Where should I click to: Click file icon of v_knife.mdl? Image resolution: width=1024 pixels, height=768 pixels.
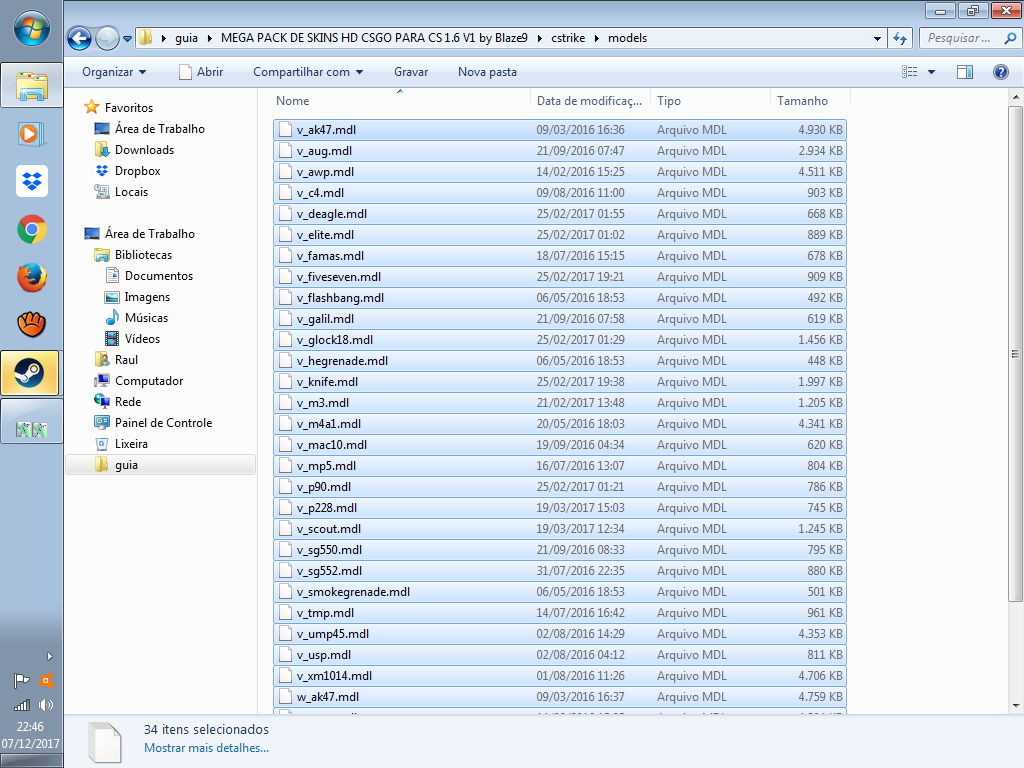tap(285, 381)
